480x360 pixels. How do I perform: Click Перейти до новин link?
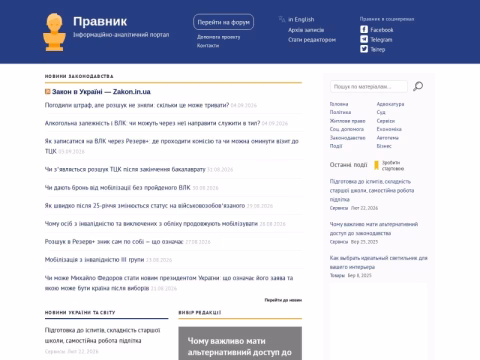pyautogui.click(x=283, y=300)
